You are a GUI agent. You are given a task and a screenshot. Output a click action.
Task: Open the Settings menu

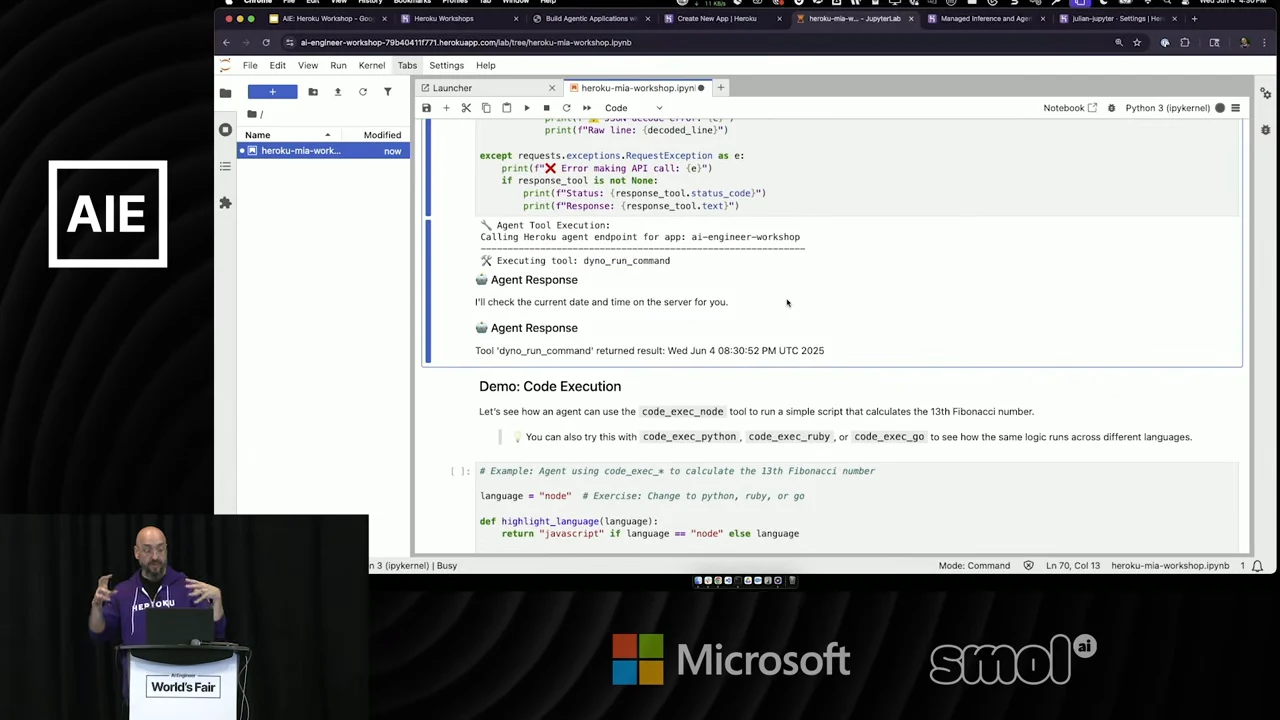446,65
